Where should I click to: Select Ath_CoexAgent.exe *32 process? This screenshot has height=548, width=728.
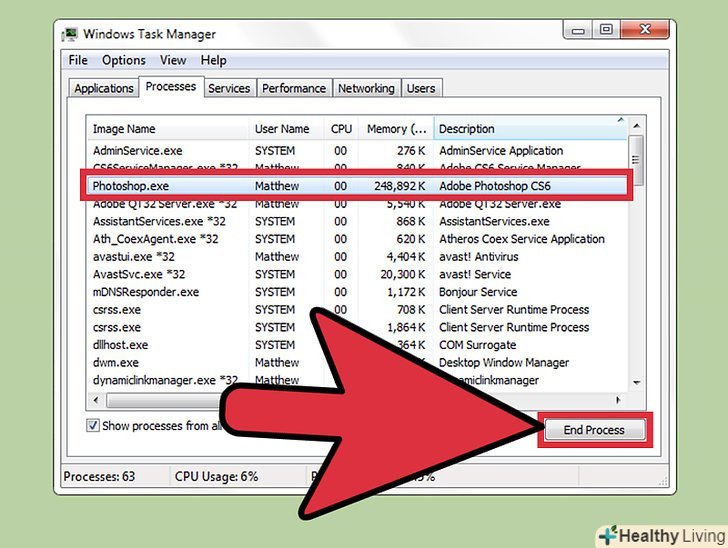click(x=357, y=239)
